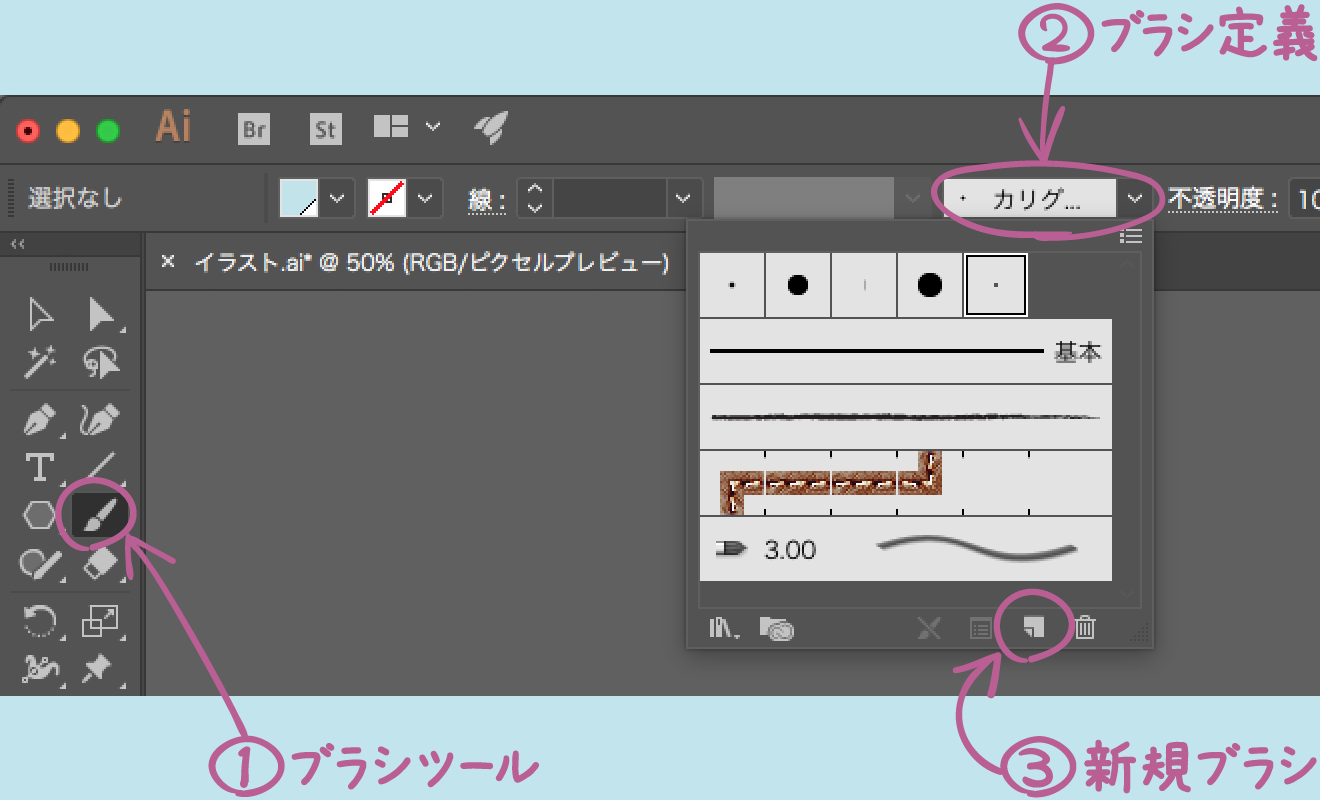Select the Paintbrush tool
Viewport: 1320px width, 800px height.
point(101,516)
